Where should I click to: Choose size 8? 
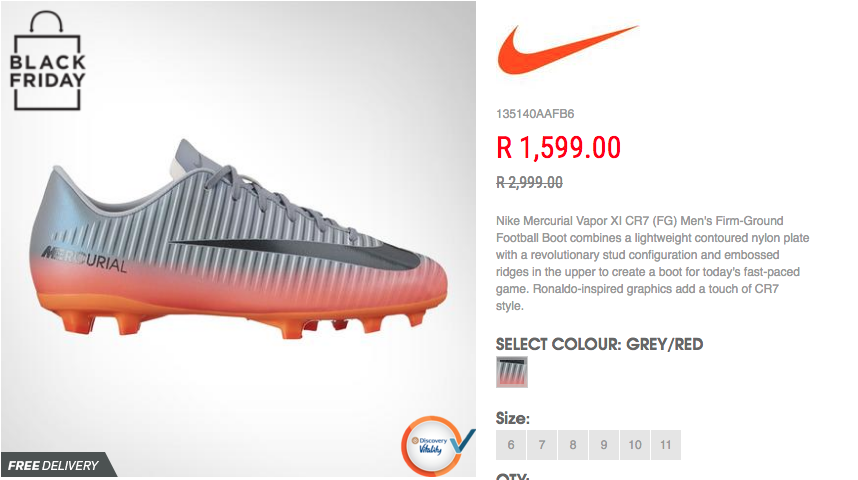coord(573,445)
